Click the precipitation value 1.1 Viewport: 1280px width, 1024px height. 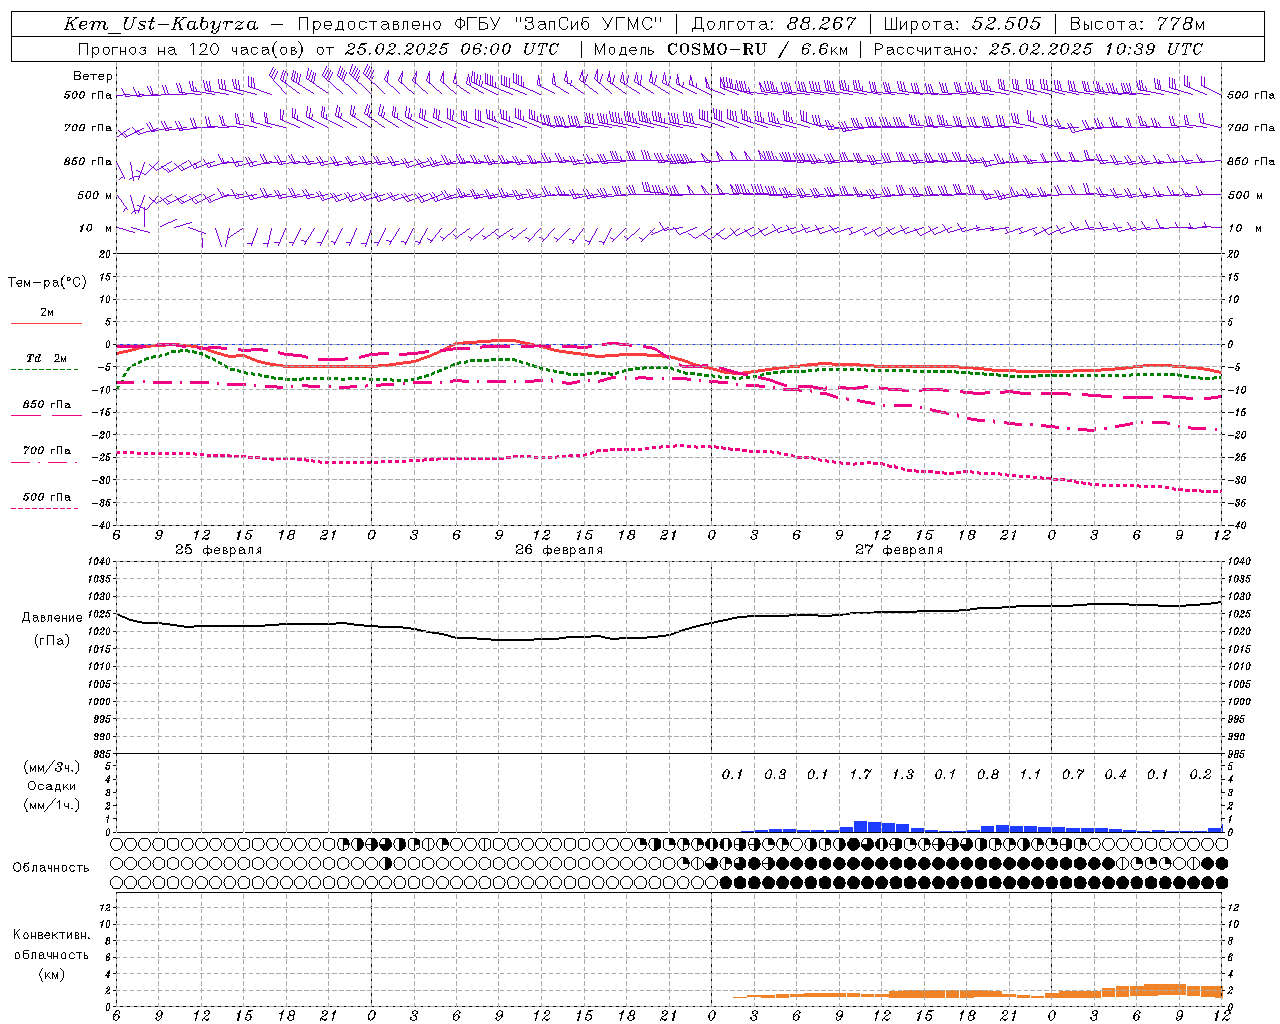pyautogui.click(x=1030, y=775)
